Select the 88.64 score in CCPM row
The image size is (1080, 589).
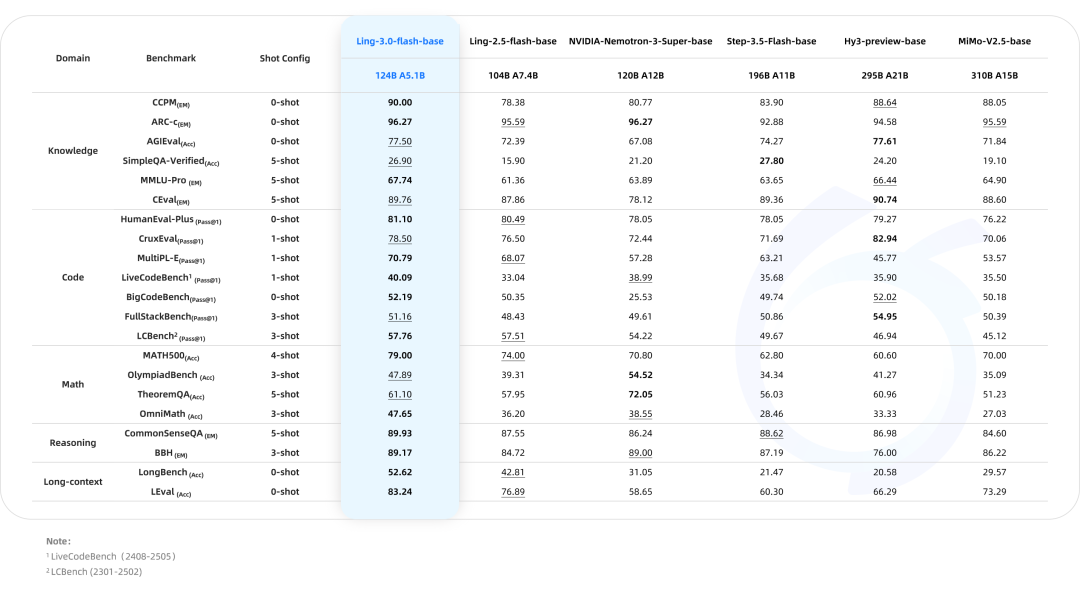point(884,103)
